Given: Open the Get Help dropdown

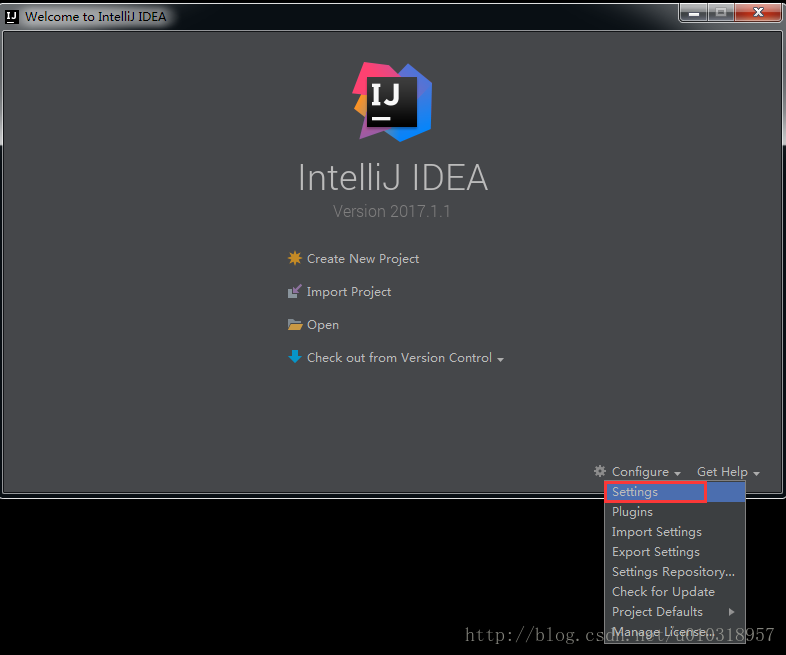Looking at the screenshot, I should [728, 472].
